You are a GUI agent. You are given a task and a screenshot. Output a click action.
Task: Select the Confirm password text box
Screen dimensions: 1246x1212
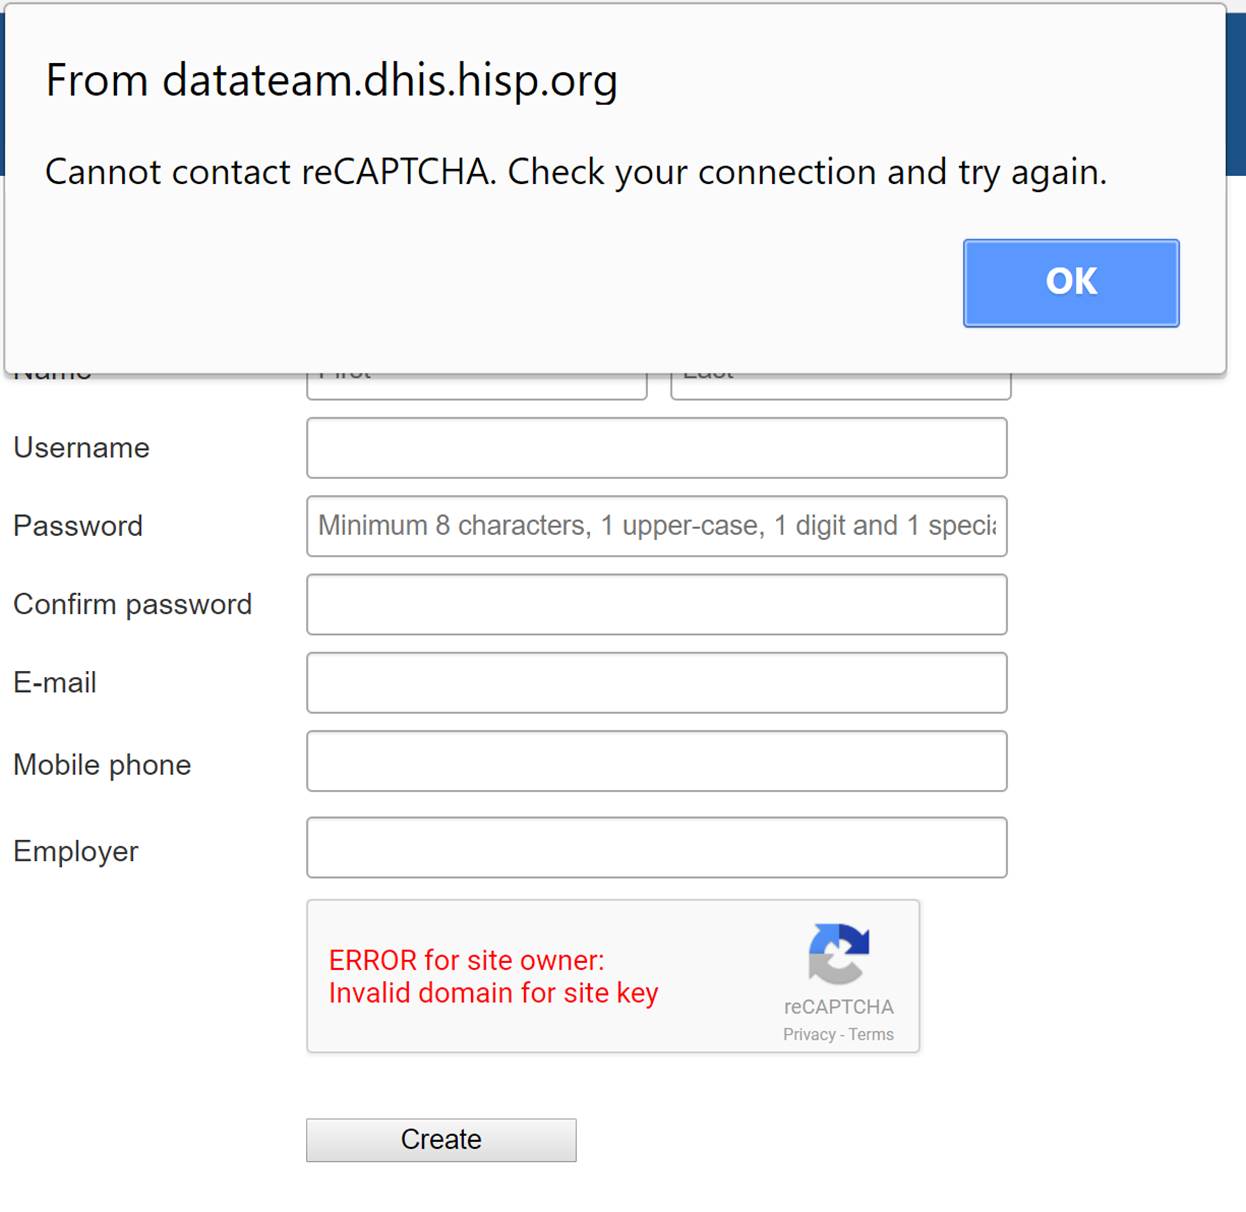coord(656,604)
